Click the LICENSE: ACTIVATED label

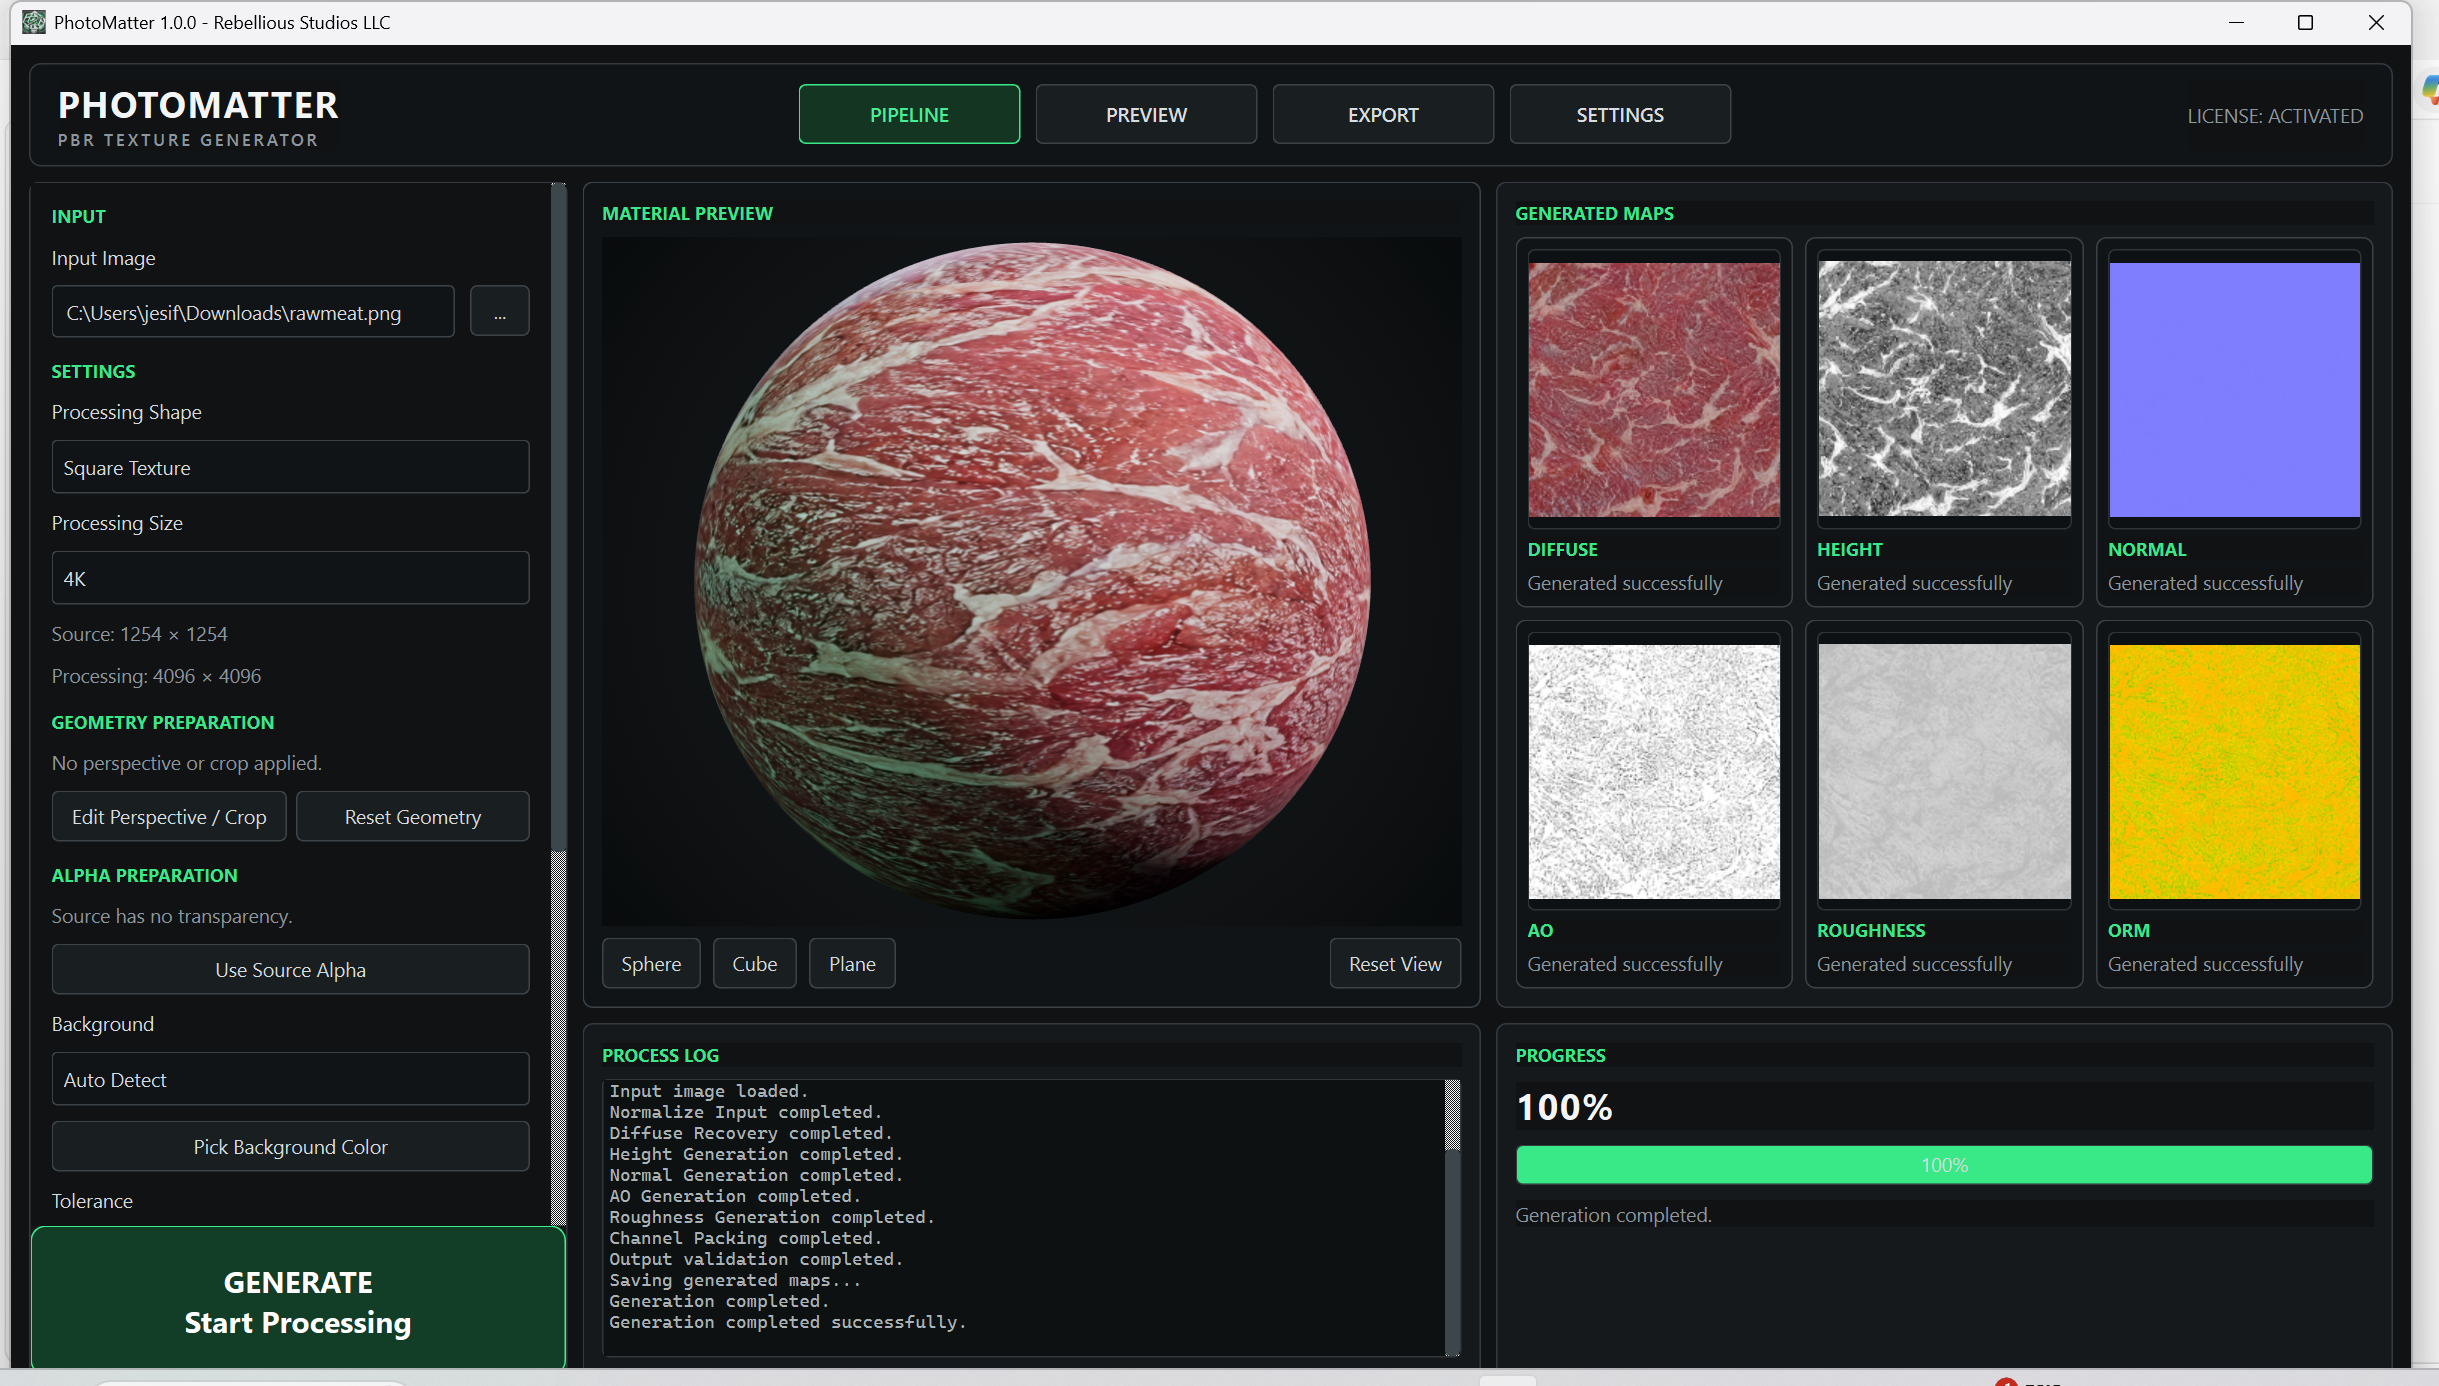2275,116
